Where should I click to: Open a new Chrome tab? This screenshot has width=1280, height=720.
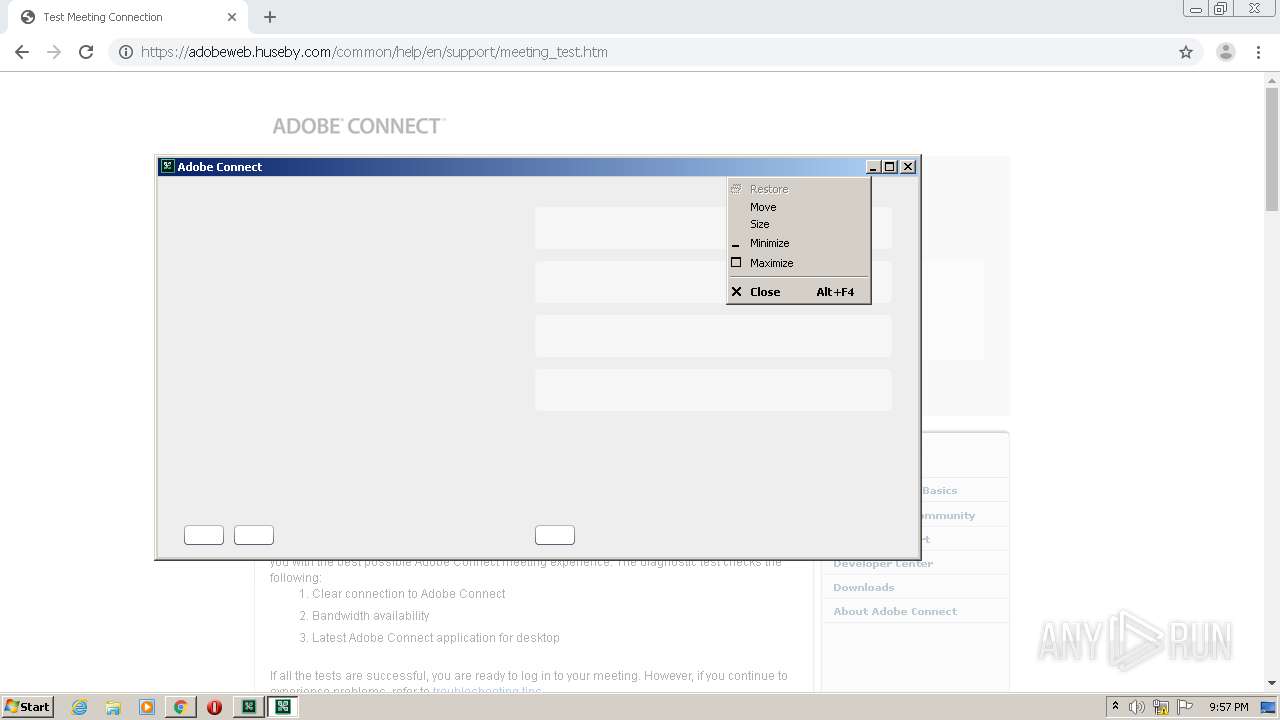tap(270, 17)
